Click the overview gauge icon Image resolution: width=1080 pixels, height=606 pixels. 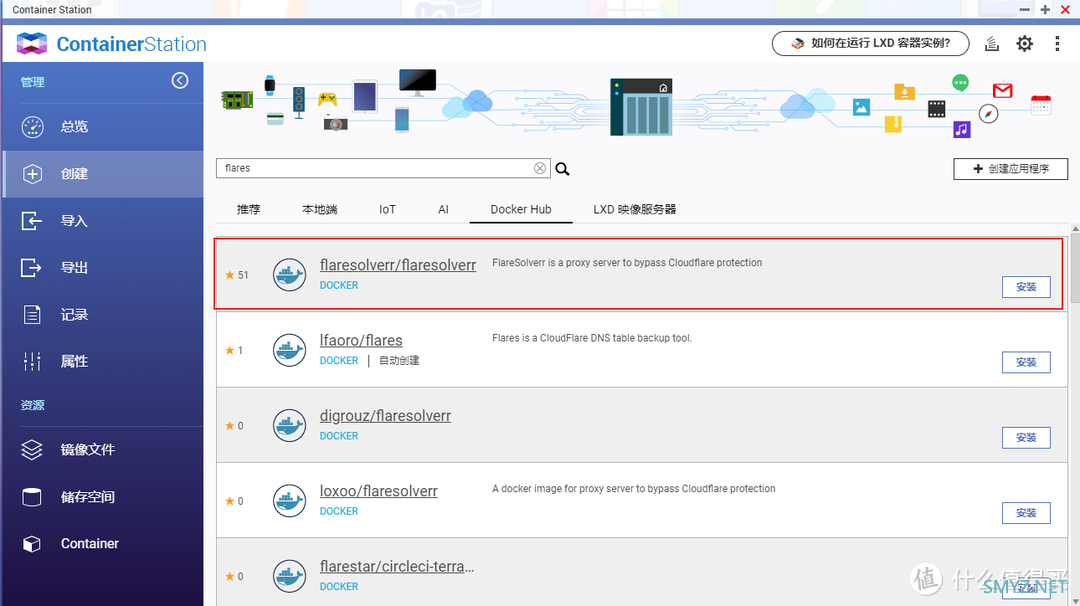point(32,127)
